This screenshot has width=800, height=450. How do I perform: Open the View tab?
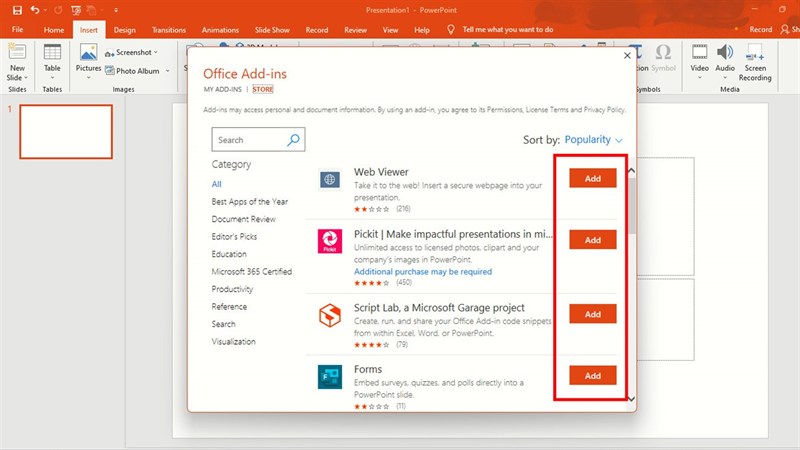point(390,30)
